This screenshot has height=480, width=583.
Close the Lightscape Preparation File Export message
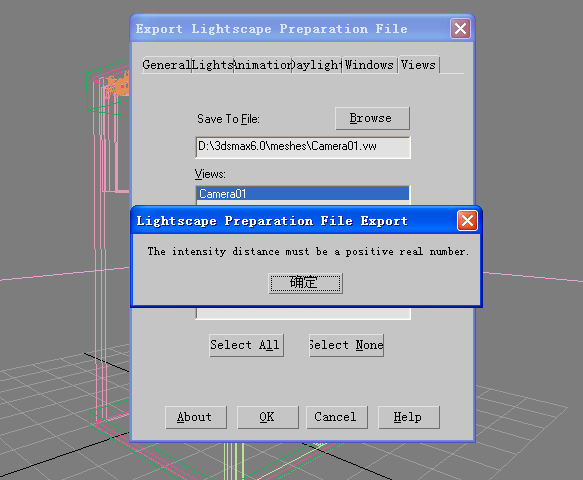467,221
